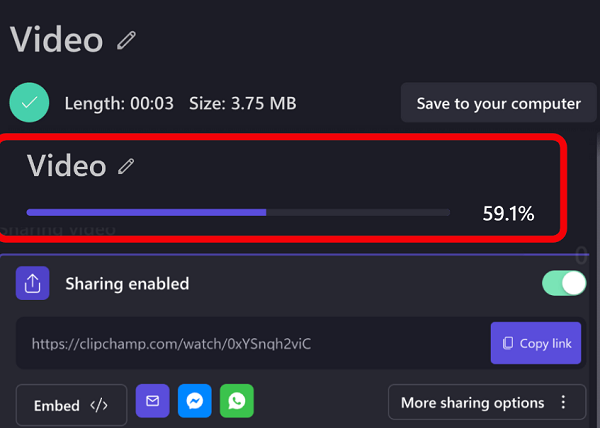The image size is (600, 428).
Task: Click the Sharing enabled label text
Action: click(x=127, y=284)
